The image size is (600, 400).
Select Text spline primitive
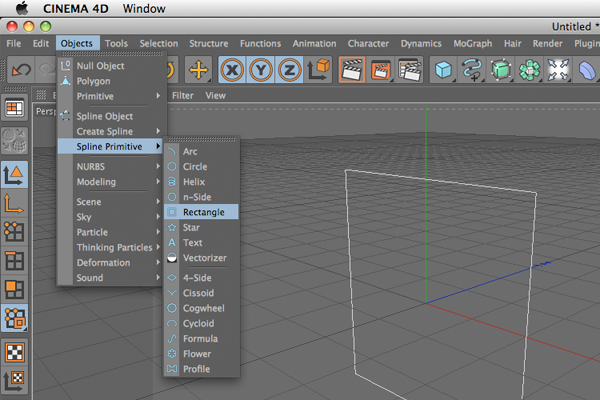(201, 243)
